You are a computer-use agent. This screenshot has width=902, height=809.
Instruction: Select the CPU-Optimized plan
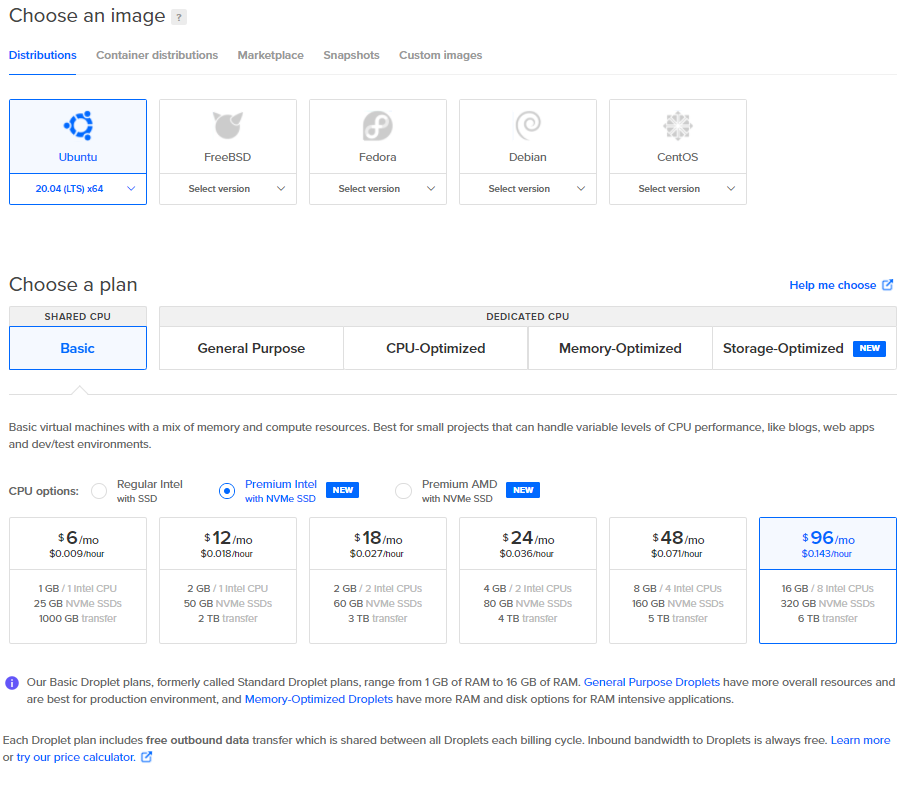tap(435, 348)
